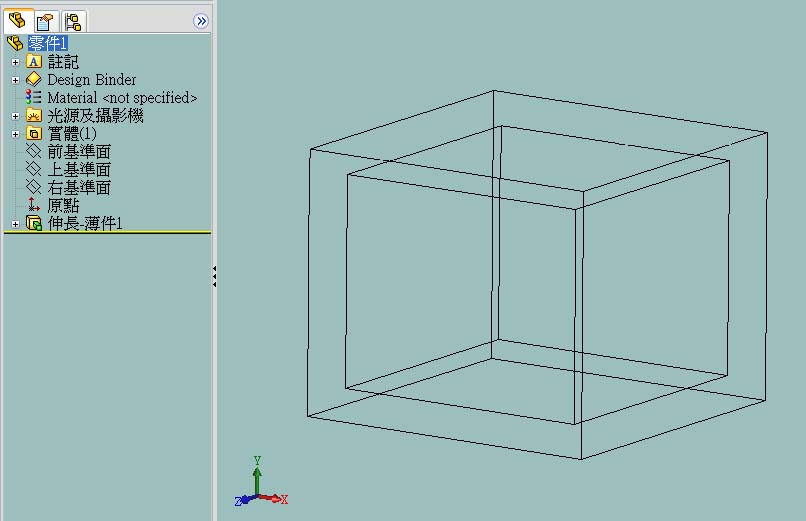Select the Design Binder label
The height and width of the screenshot is (521, 806).
pyautogui.click(x=91, y=80)
